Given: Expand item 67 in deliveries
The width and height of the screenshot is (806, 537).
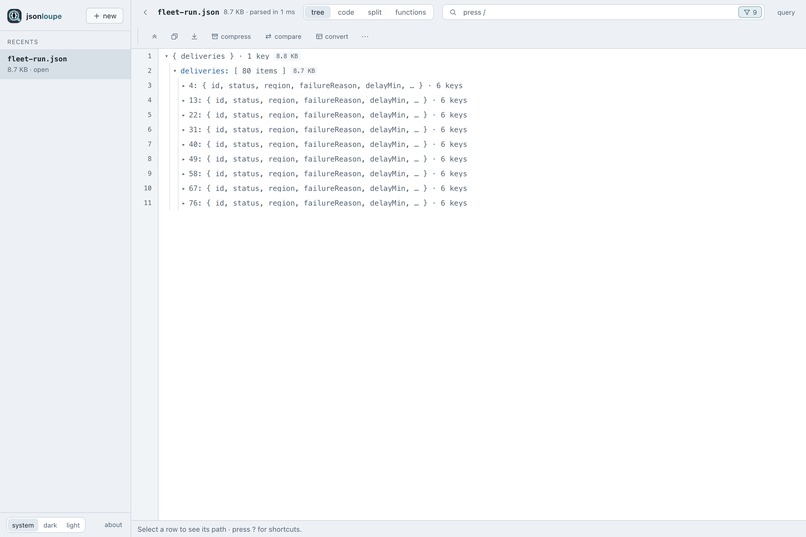Looking at the screenshot, I should pos(183,189).
